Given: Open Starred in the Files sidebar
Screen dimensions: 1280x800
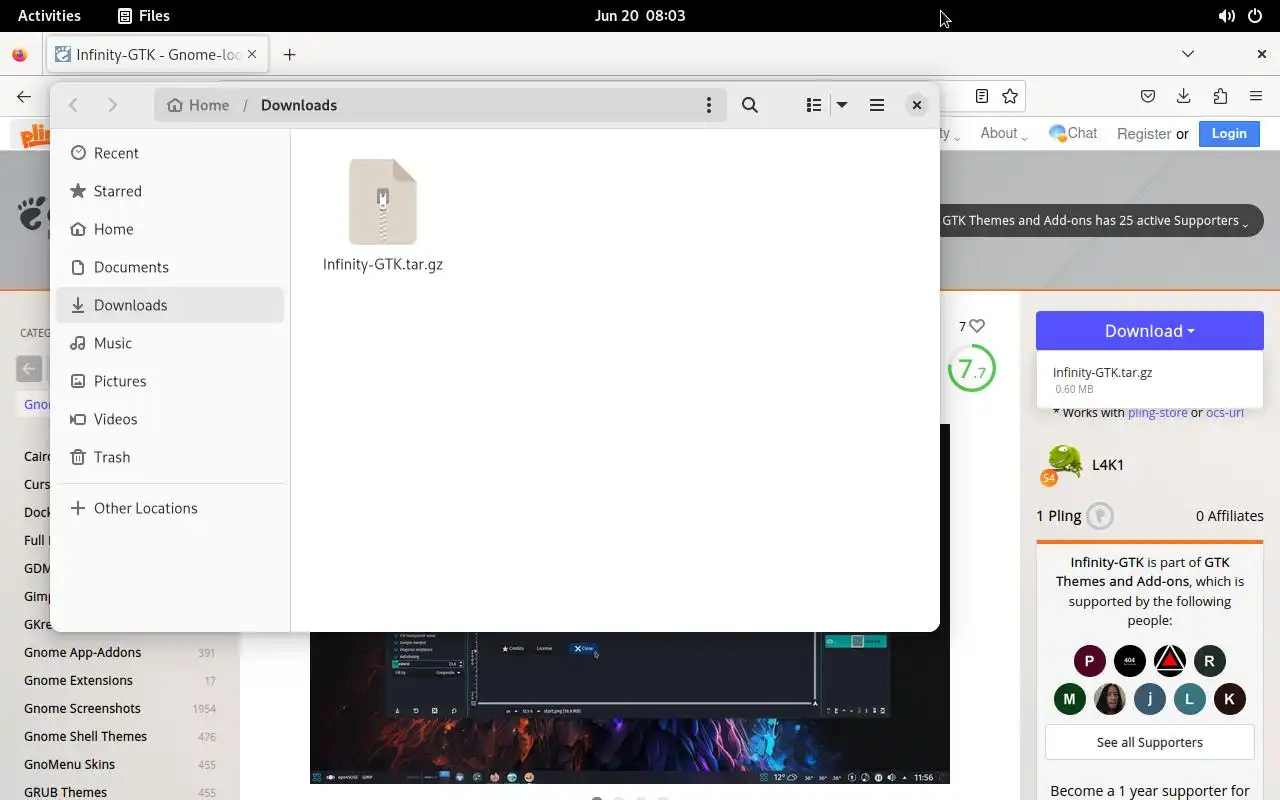Looking at the screenshot, I should [x=170, y=191].
